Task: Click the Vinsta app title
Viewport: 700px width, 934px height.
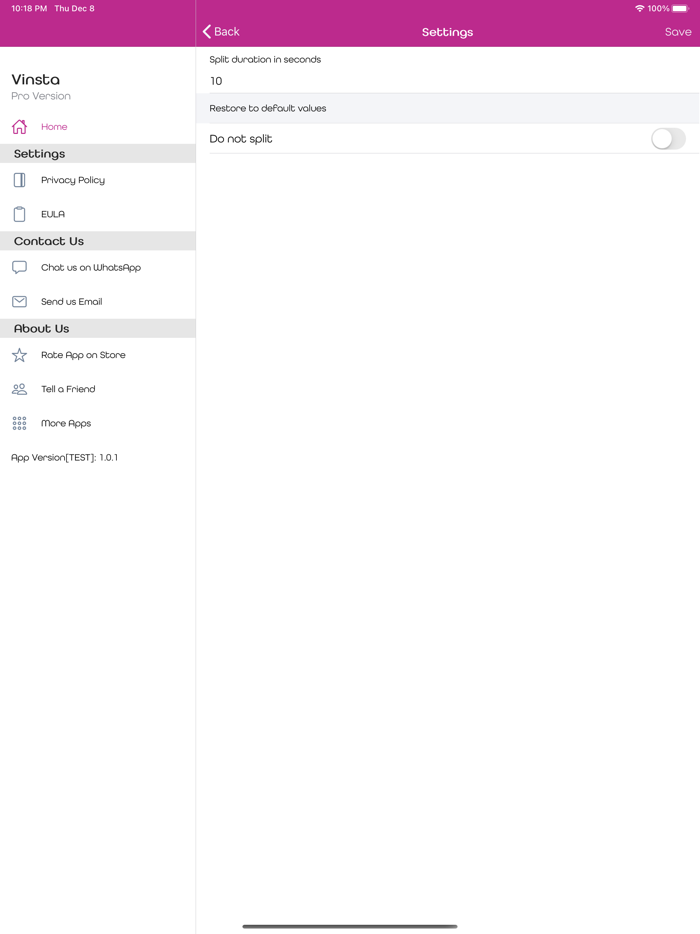Action: [36, 80]
